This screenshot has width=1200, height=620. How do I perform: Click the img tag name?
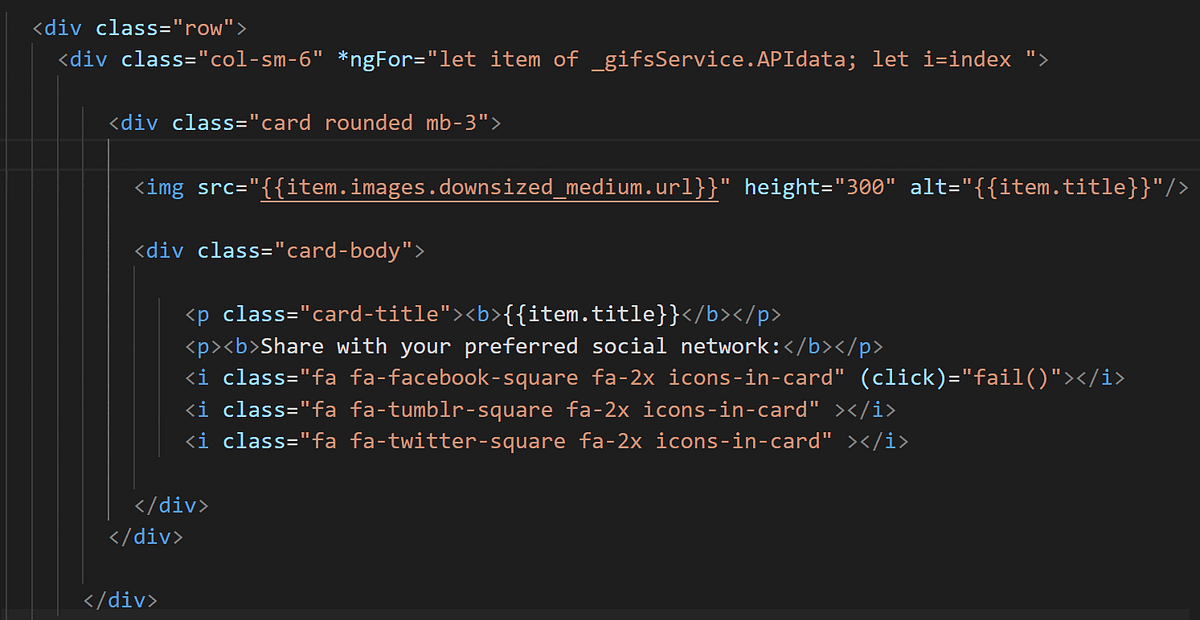coord(165,187)
